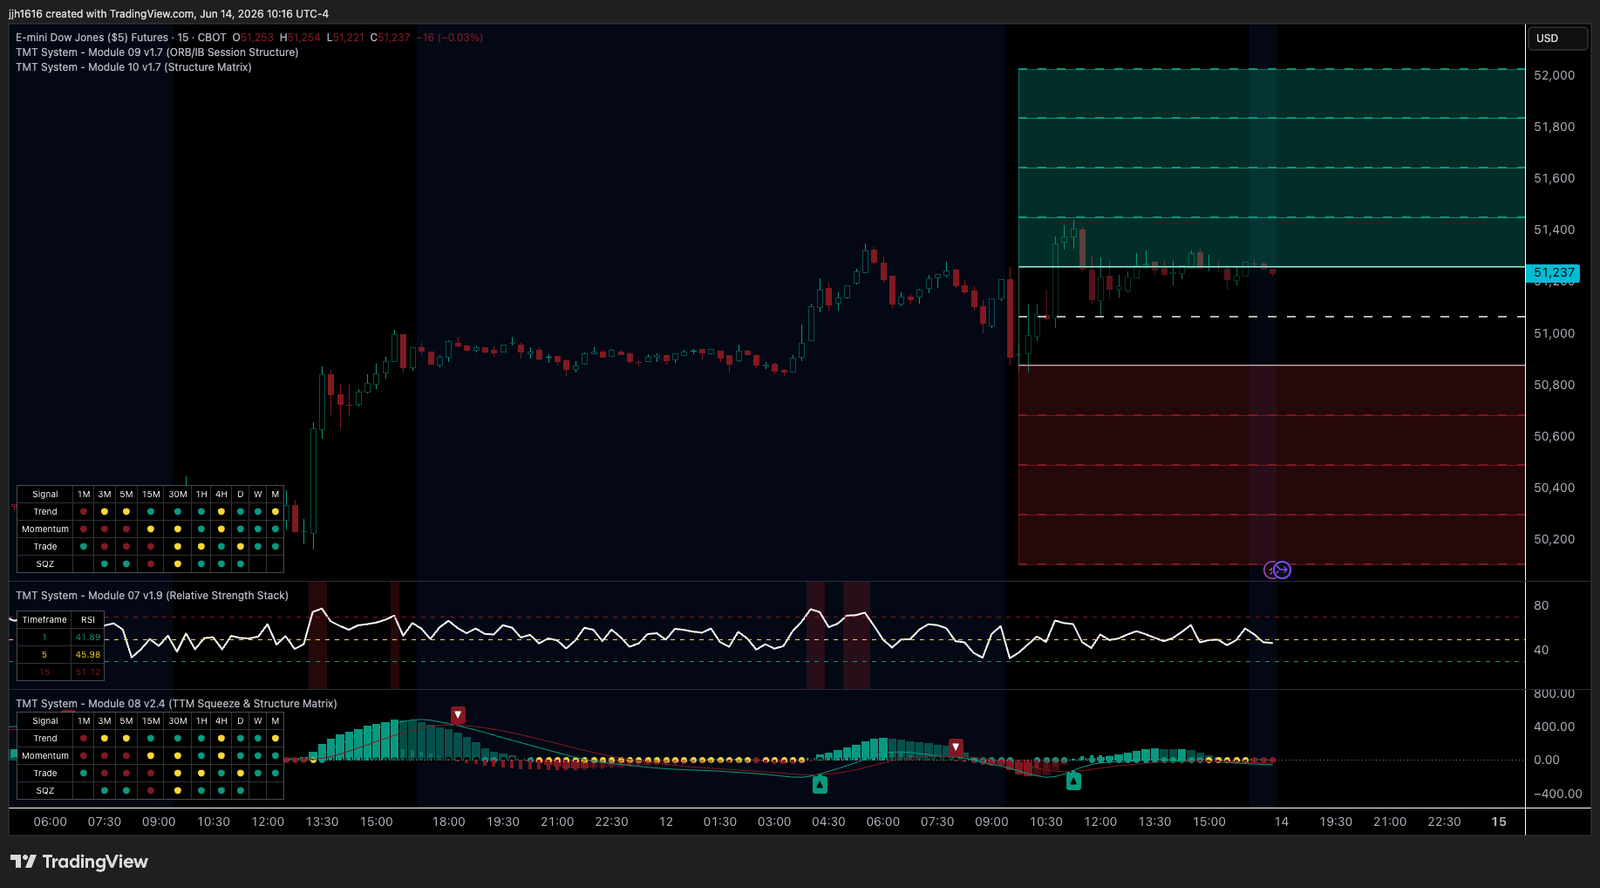Click the 51,237 current price label
The width and height of the screenshot is (1600, 888).
[1553, 272]
